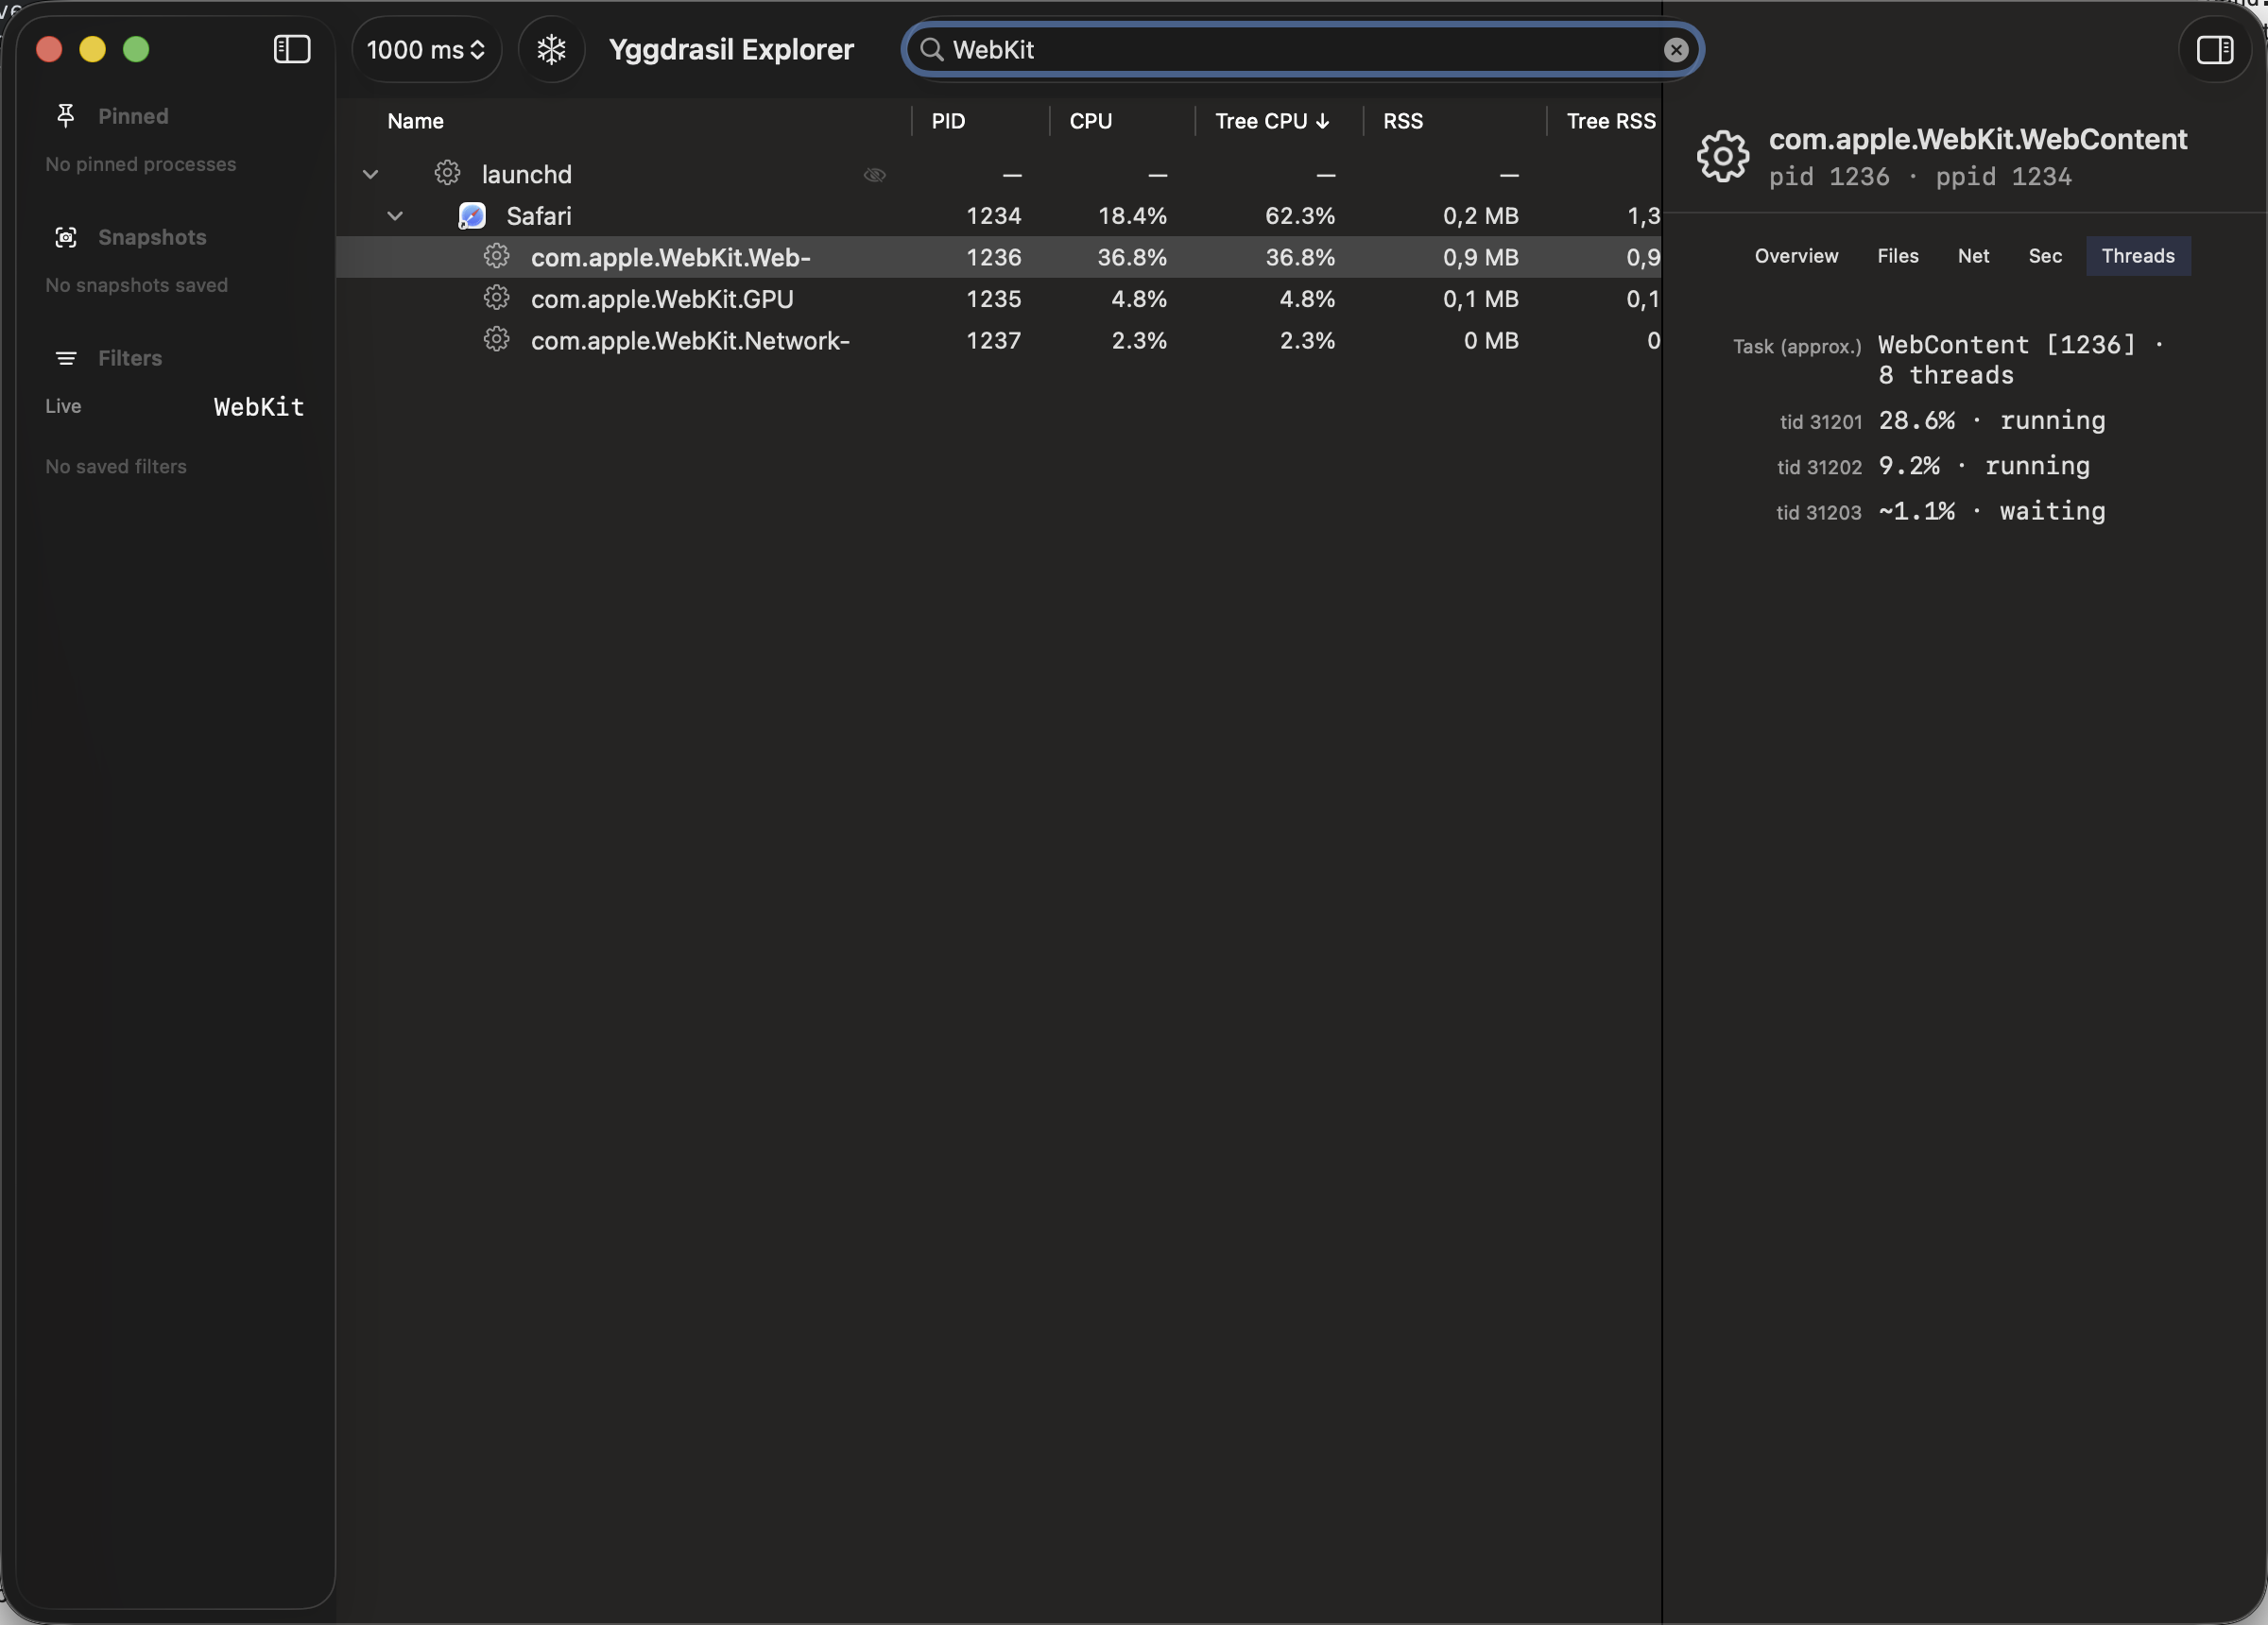Collapse the launchd tree row

pyautogui.click(x=370, y=174)
